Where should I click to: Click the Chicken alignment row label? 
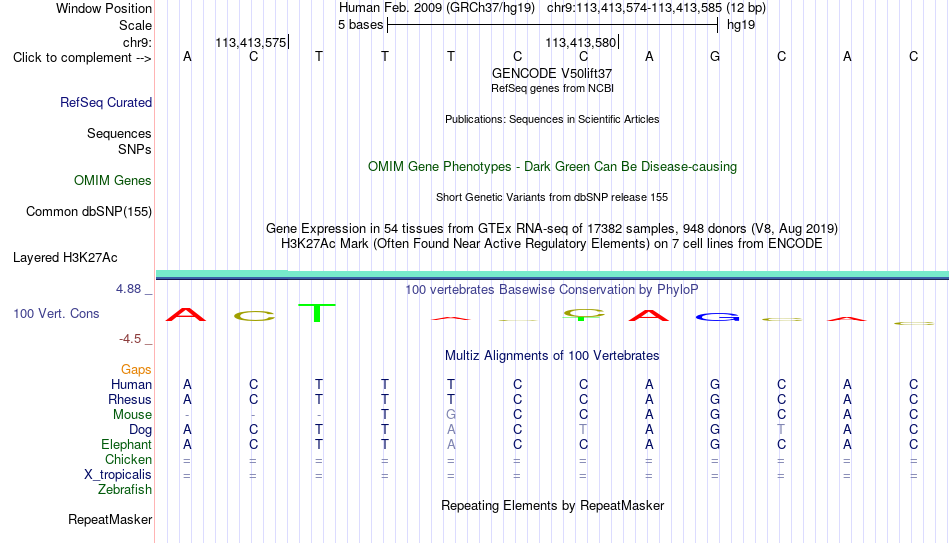[x=128, y=459]
